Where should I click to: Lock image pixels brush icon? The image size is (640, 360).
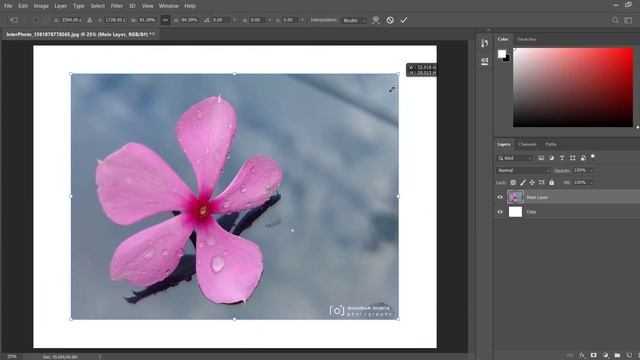point(523,182)
